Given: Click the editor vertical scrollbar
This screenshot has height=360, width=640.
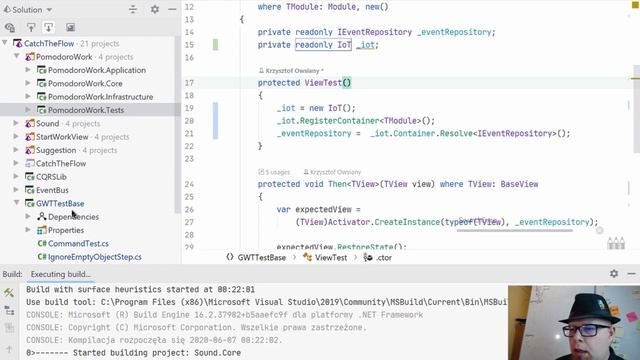Looking at the screenshot, I should coord(637,109).
